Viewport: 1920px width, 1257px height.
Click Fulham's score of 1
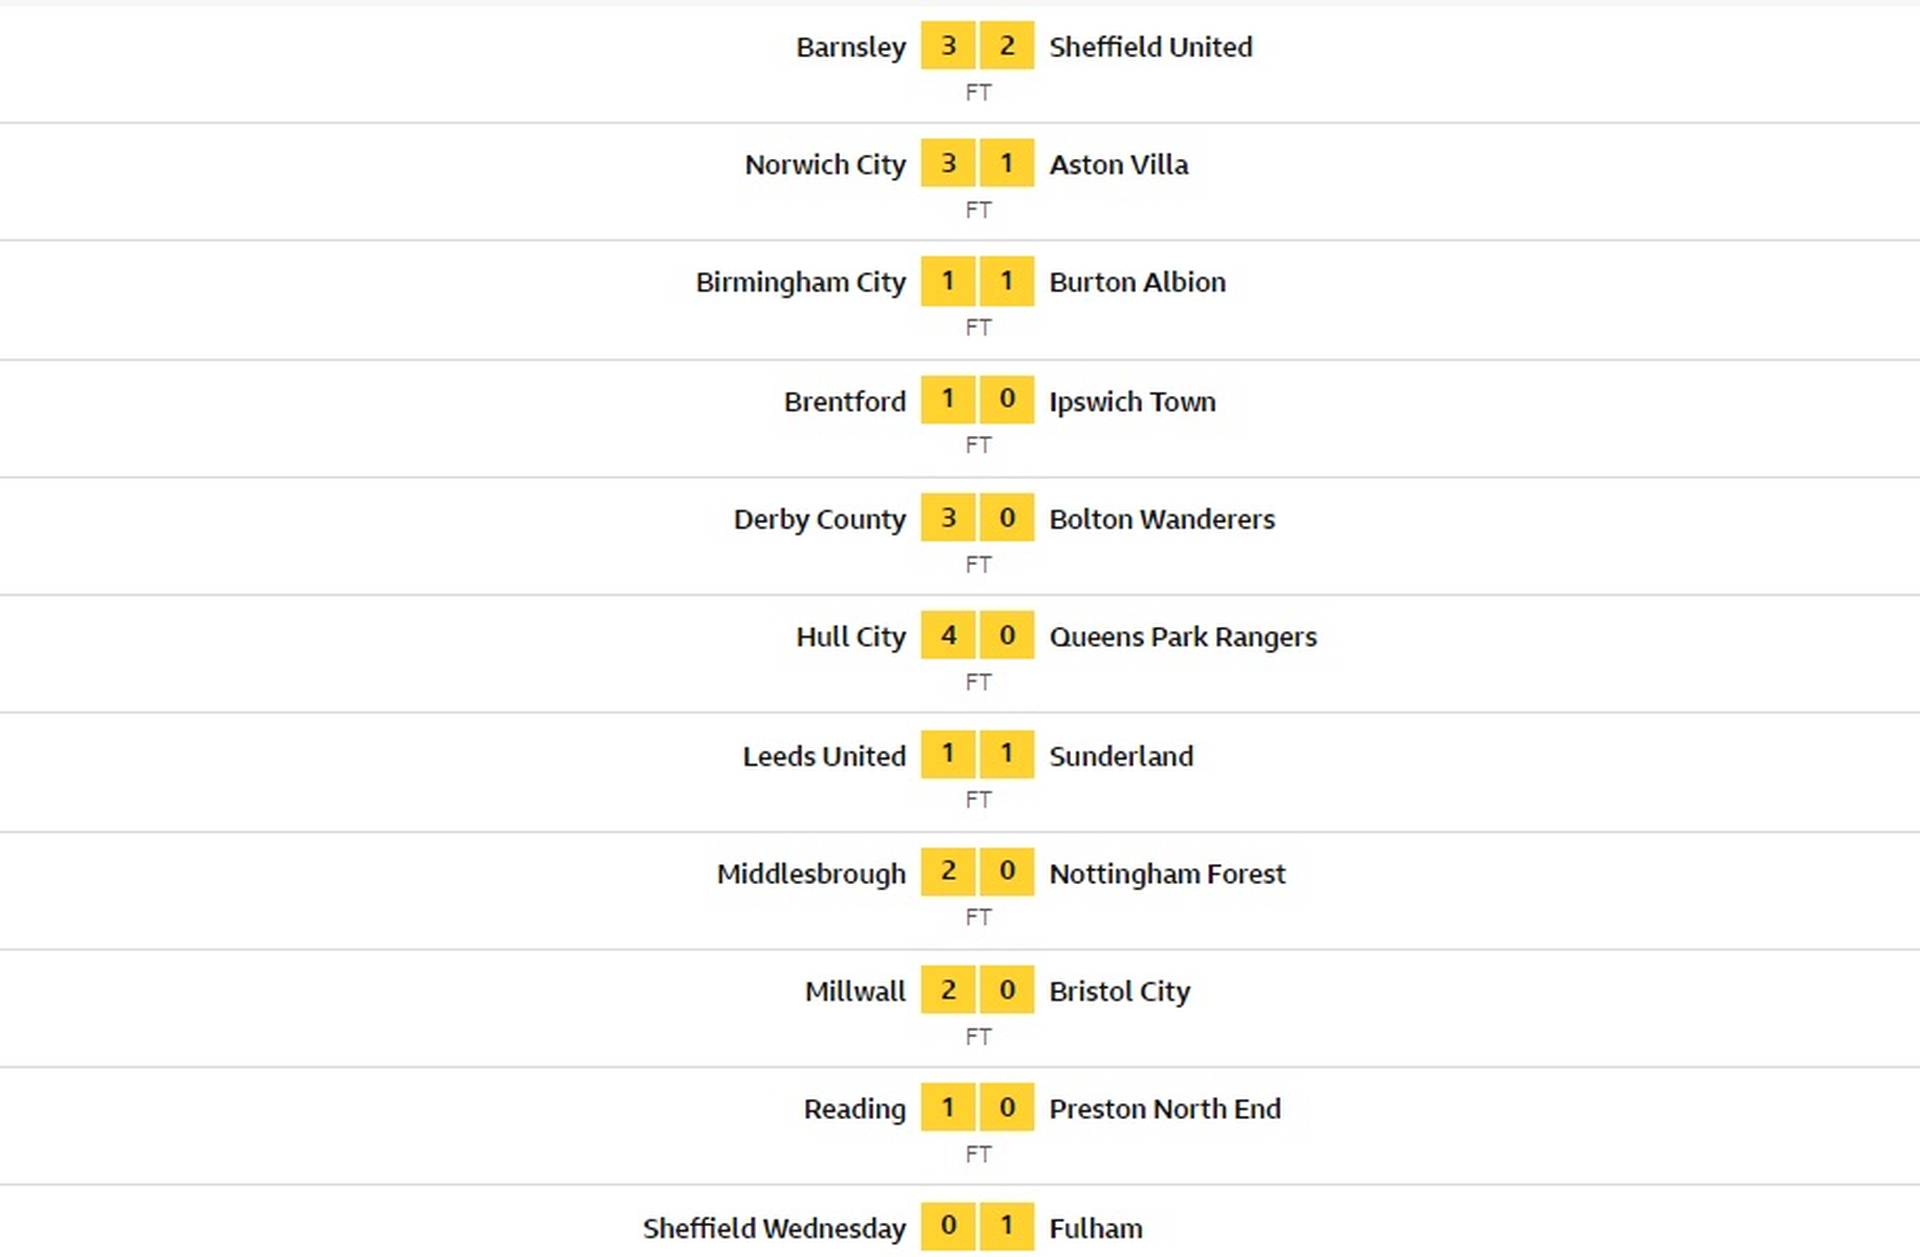1007,1226
